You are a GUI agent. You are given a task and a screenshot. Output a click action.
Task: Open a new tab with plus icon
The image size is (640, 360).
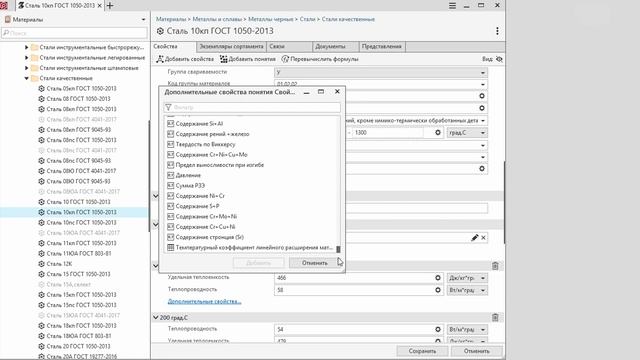coord(110,6)
